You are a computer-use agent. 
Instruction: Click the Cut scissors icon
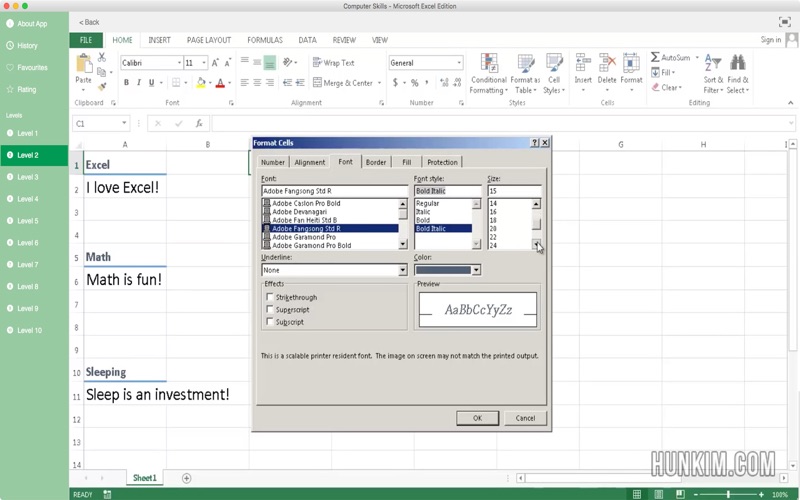(x=102, y=57)
